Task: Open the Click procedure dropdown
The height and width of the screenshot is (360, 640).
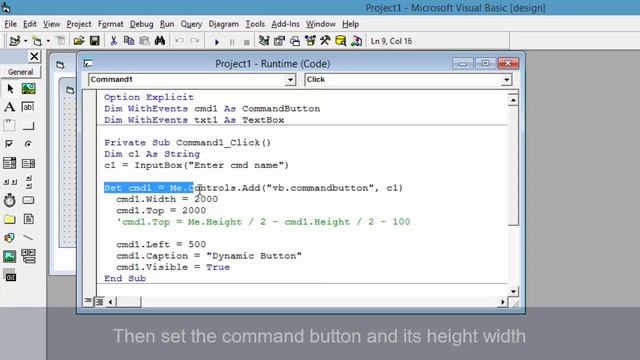Action: click(507, 80)
